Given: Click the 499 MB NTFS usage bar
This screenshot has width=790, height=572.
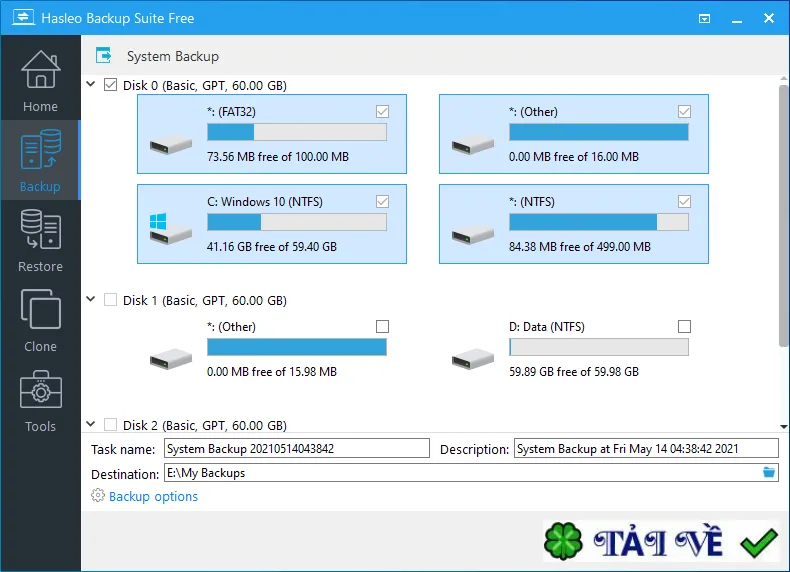Looking at the screenshot, I should (599, 222).
